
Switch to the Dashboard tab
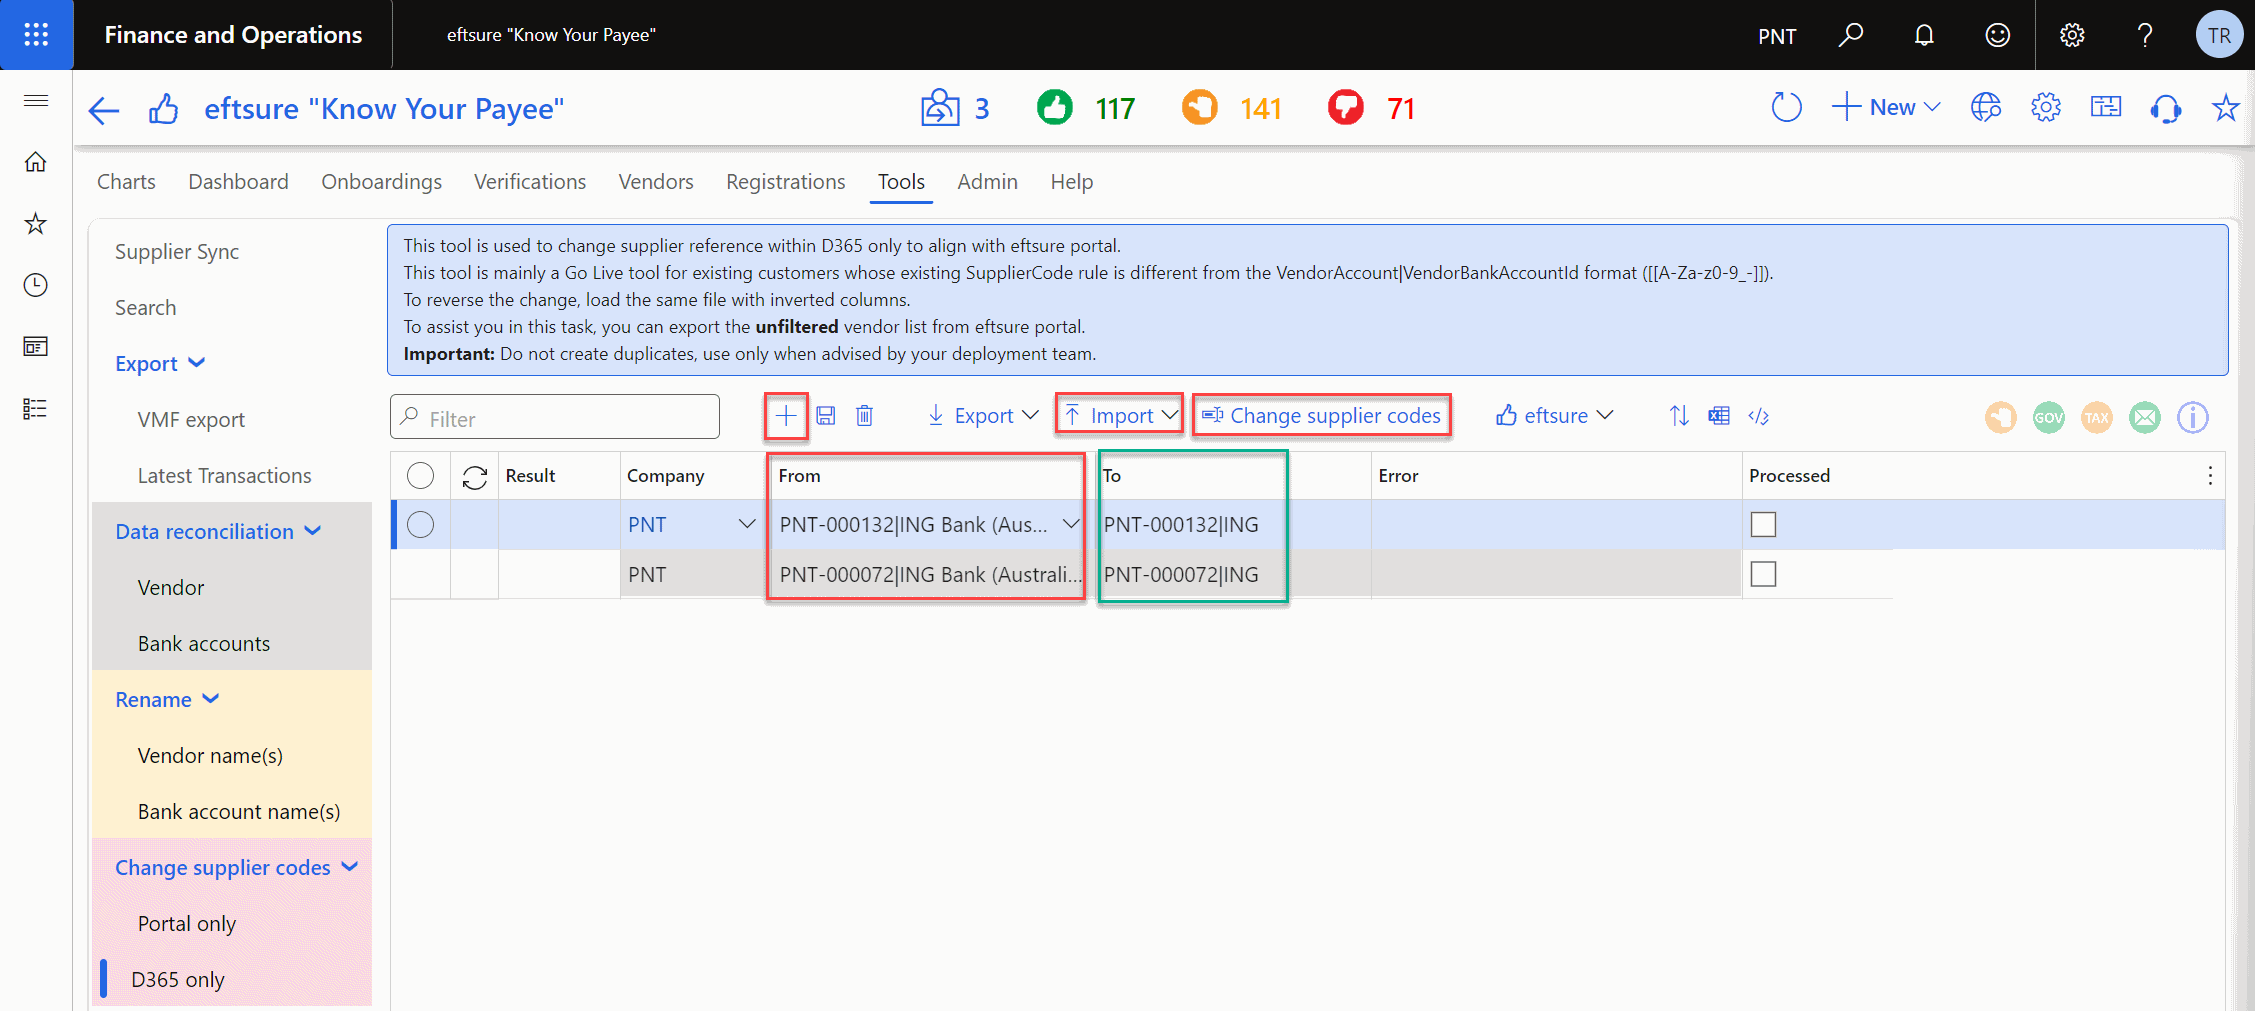tap(238, 182)
